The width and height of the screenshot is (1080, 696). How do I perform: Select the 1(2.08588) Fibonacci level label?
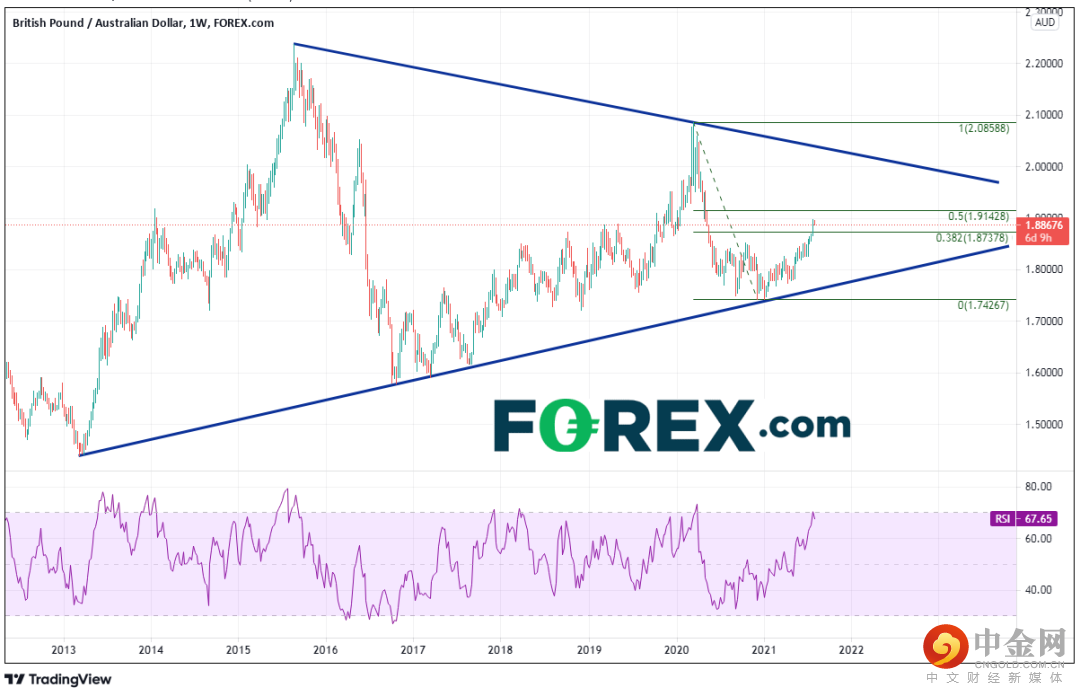(x=984, y=128)
